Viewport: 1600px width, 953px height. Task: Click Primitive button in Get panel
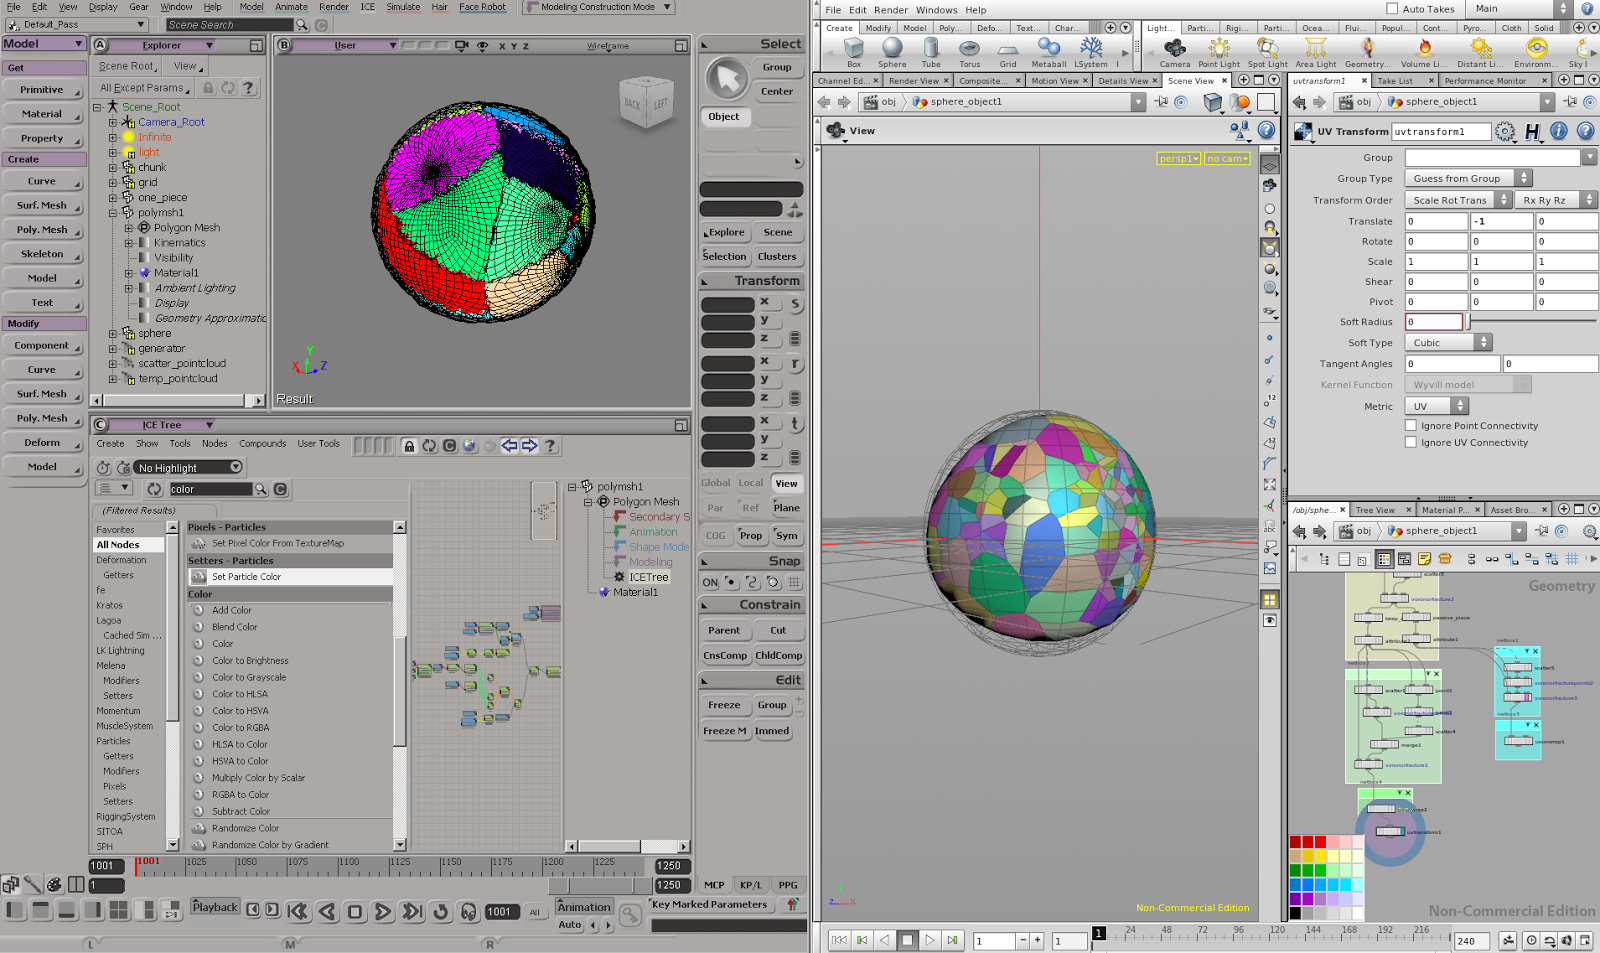pyautogui.click(x=42, y=90)
